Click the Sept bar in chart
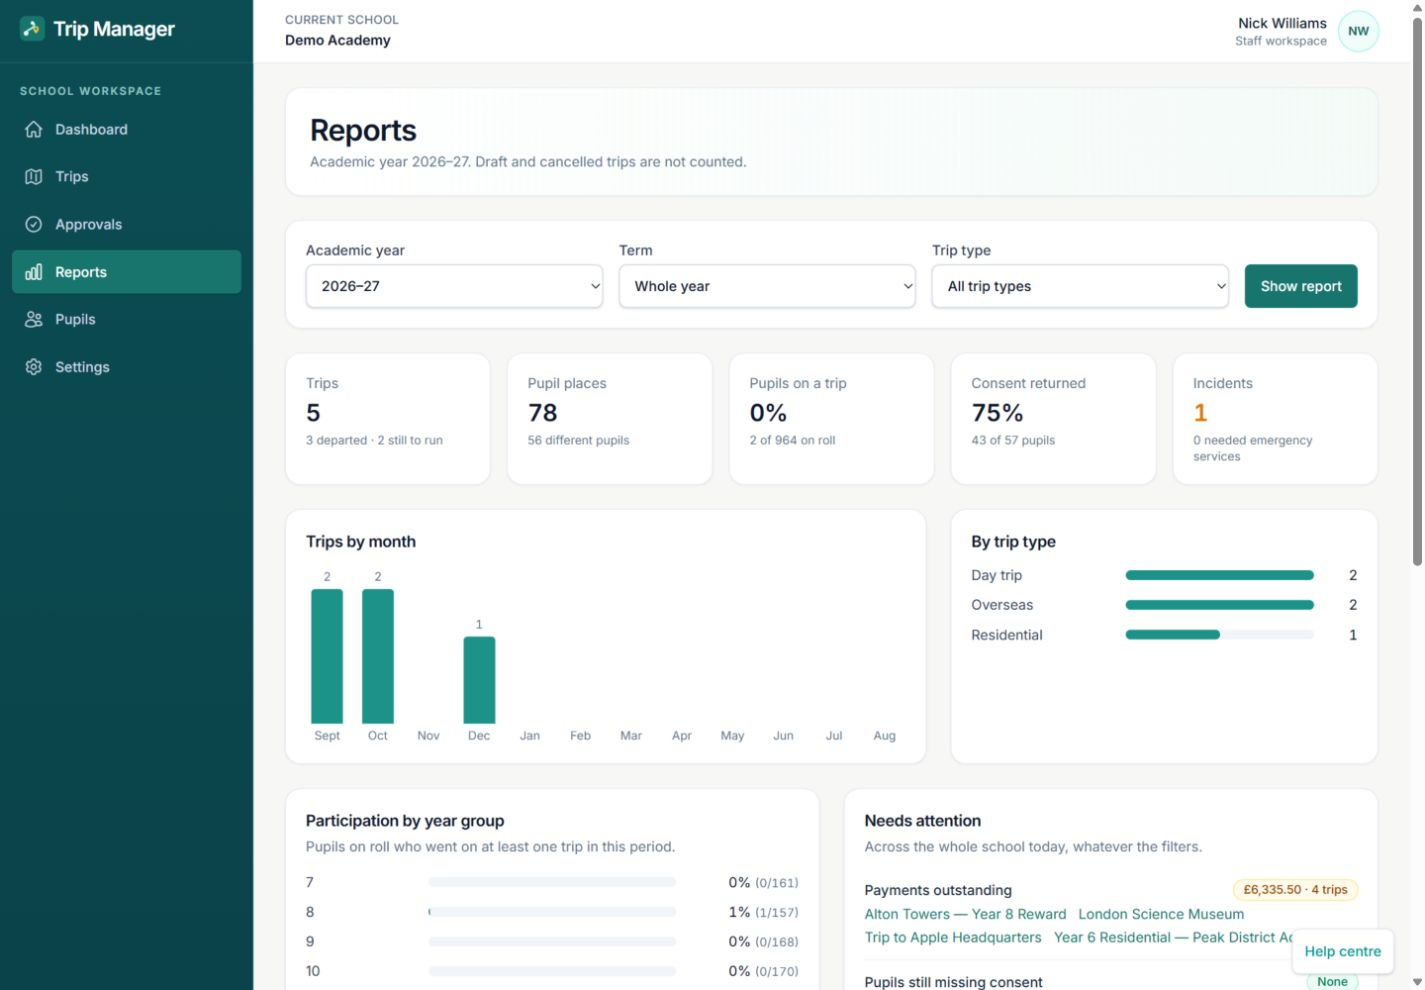 point(327,656)
